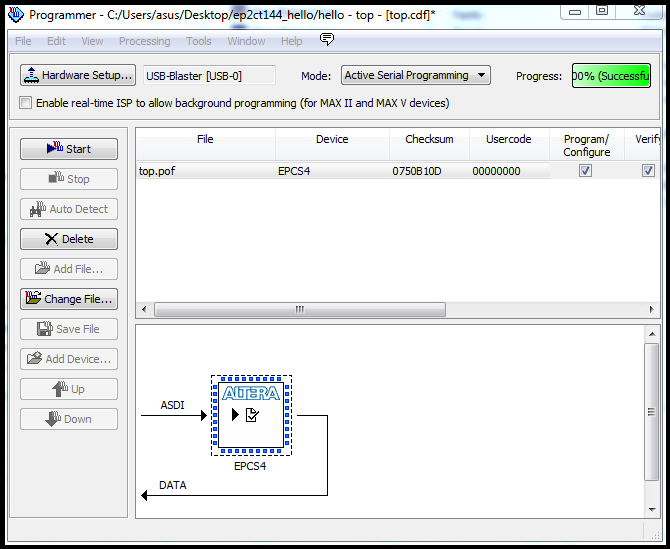Open the Mode dropdown list
The image size is (670, 549).
[415, 76]
